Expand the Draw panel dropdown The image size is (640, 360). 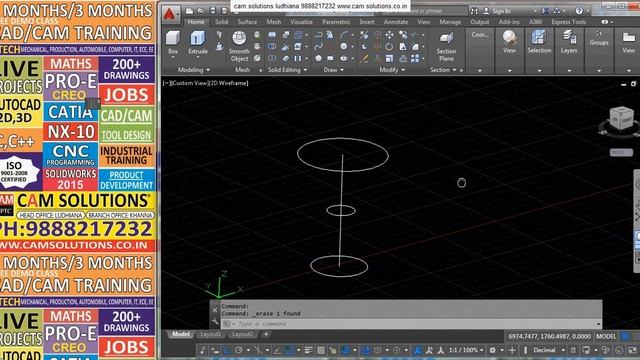[x=333, y=70]
